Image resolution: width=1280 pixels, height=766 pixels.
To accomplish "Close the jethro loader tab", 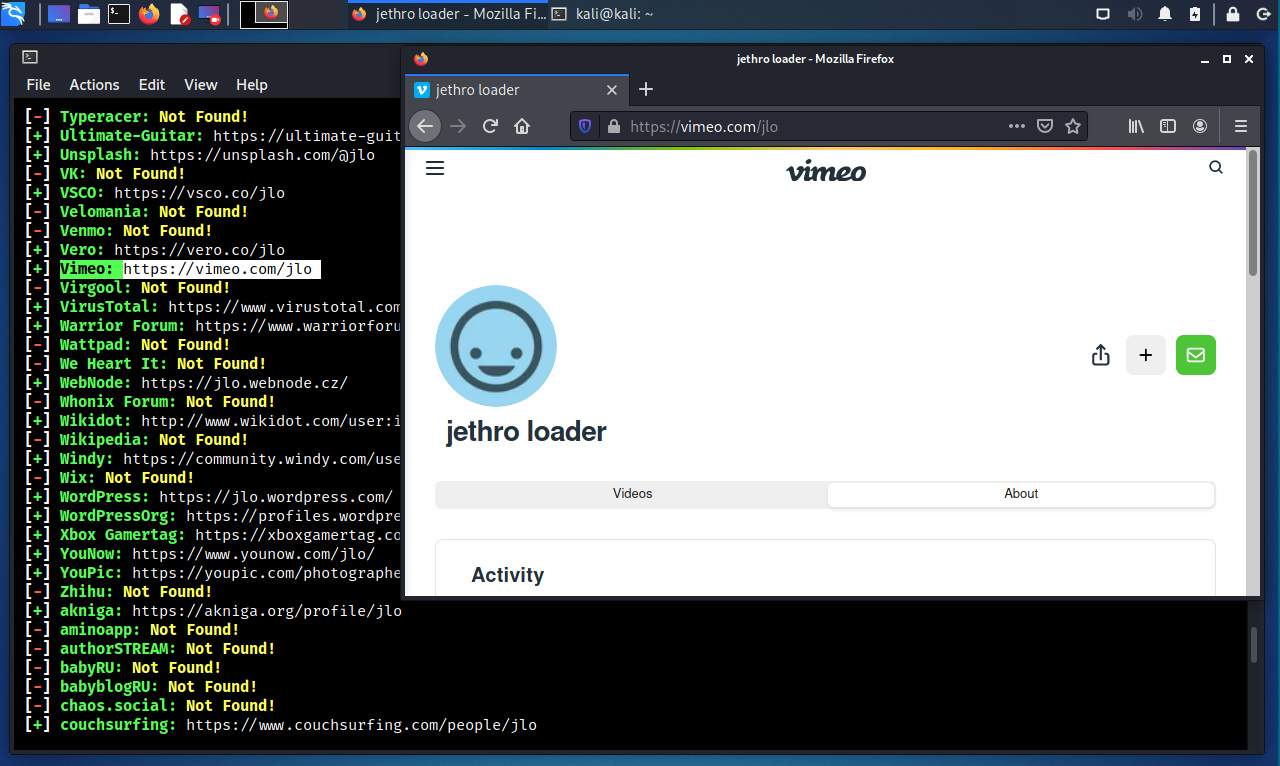I will (x=612, y=90).
